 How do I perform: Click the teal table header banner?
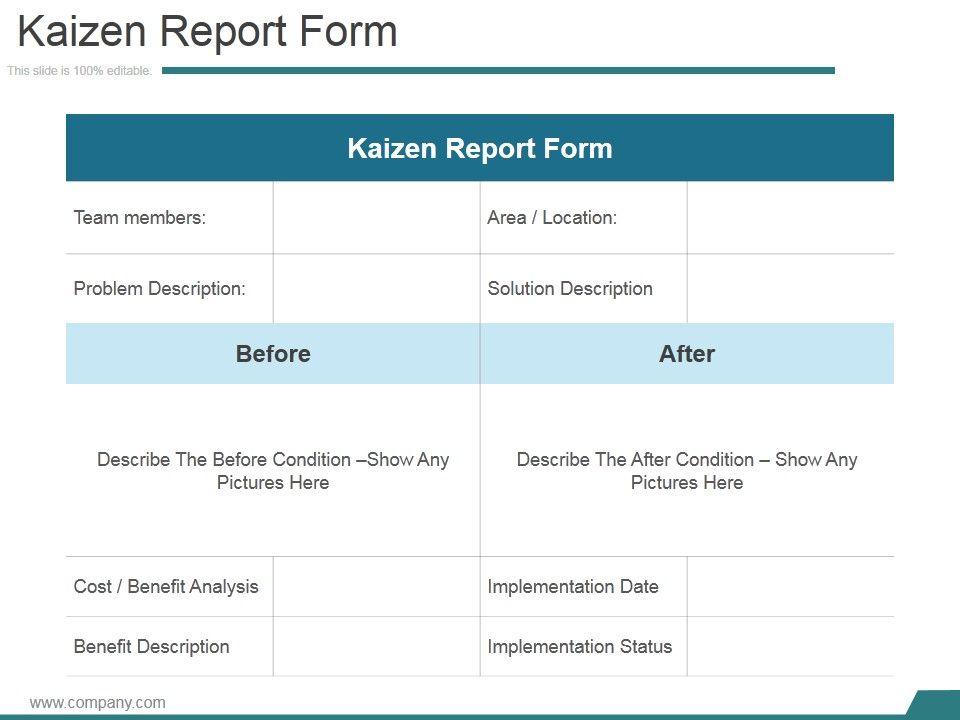click(x=480, y=148)
